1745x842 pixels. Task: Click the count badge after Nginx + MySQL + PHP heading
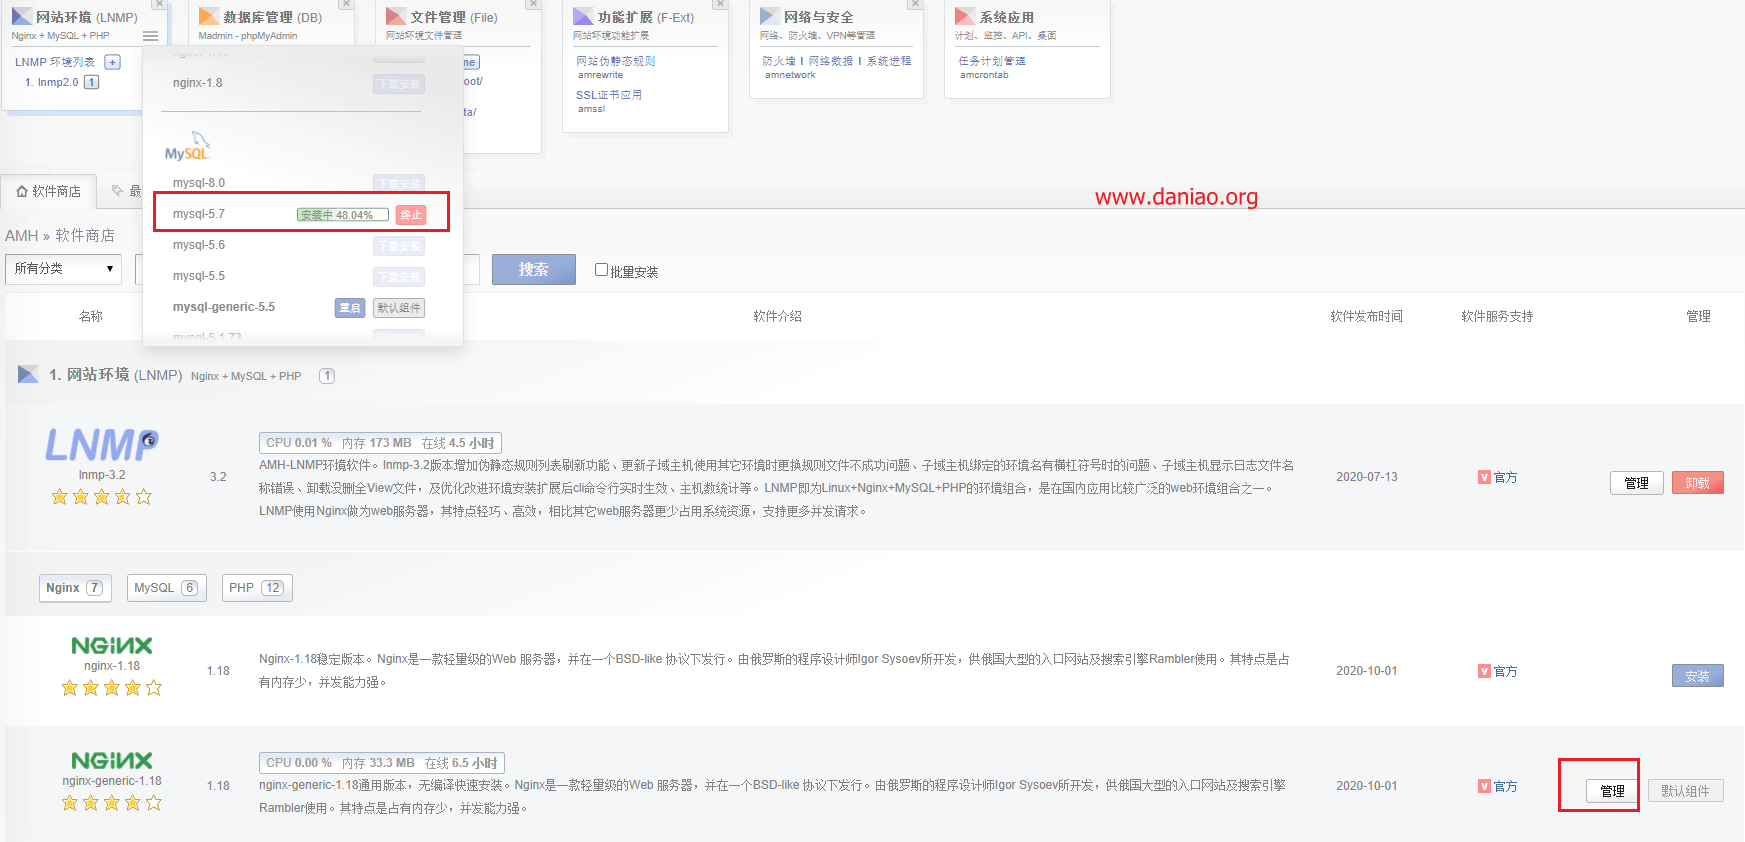pos(327,376)
